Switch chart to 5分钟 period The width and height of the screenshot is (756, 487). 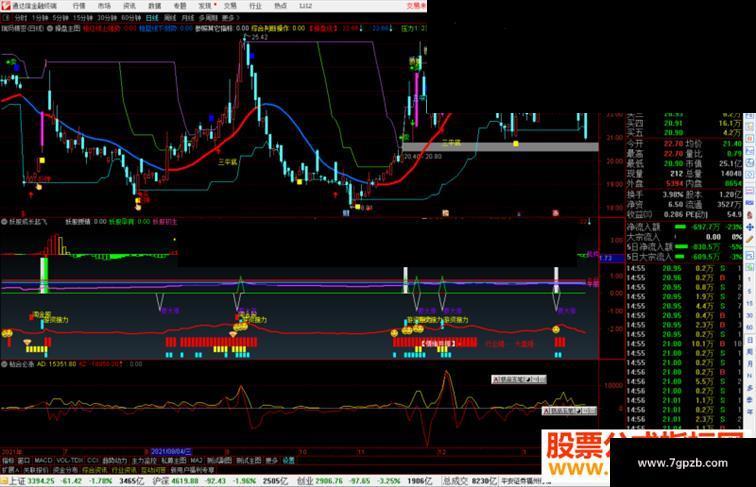(x=61, y=18)
